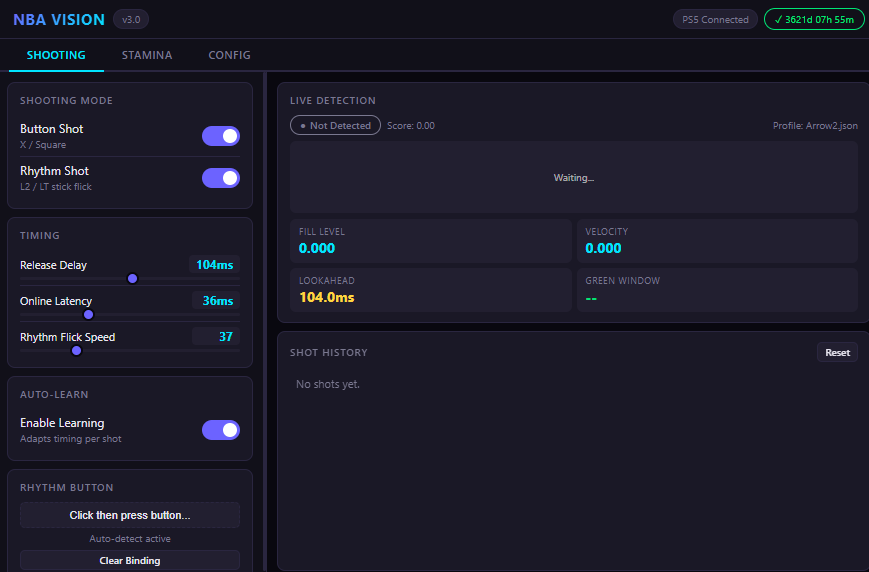Click the Rhythm Flick Speed value 37

[x=216, y=336]
